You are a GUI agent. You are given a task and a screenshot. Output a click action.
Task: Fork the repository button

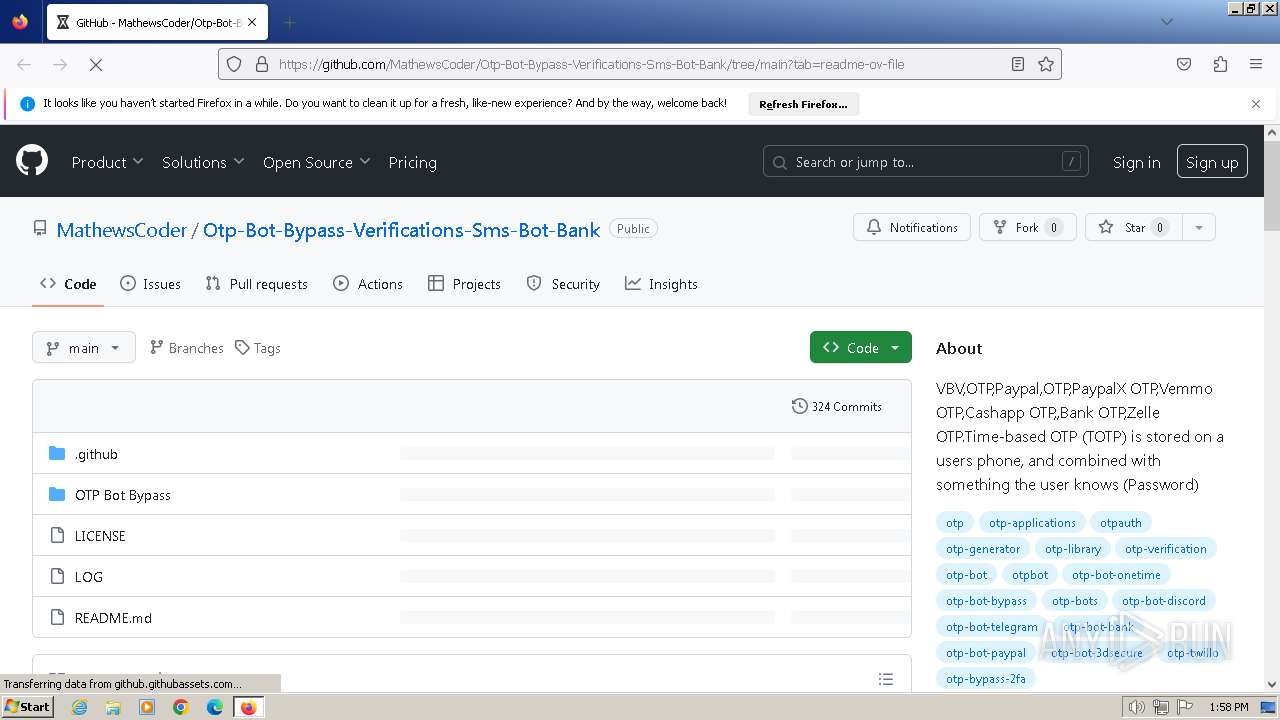pos(1027,227)
